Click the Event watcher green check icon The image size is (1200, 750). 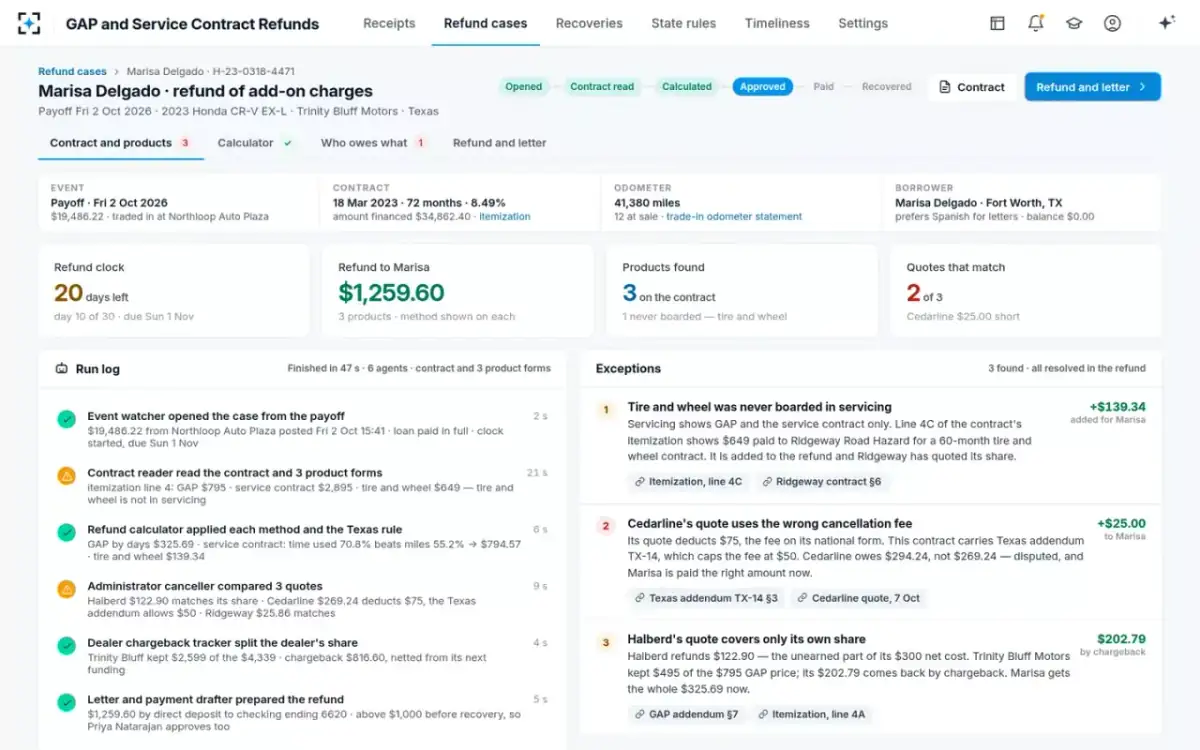[x=66, y=420]
